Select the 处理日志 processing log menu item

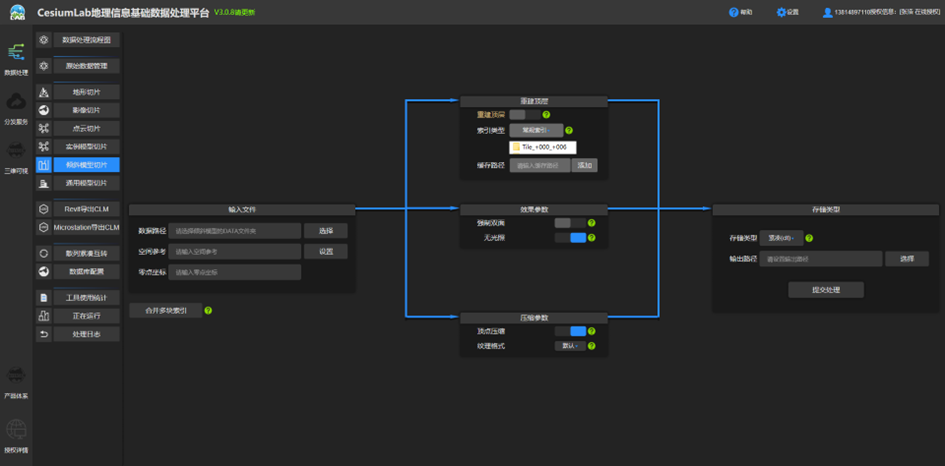(x=86, y=334)
